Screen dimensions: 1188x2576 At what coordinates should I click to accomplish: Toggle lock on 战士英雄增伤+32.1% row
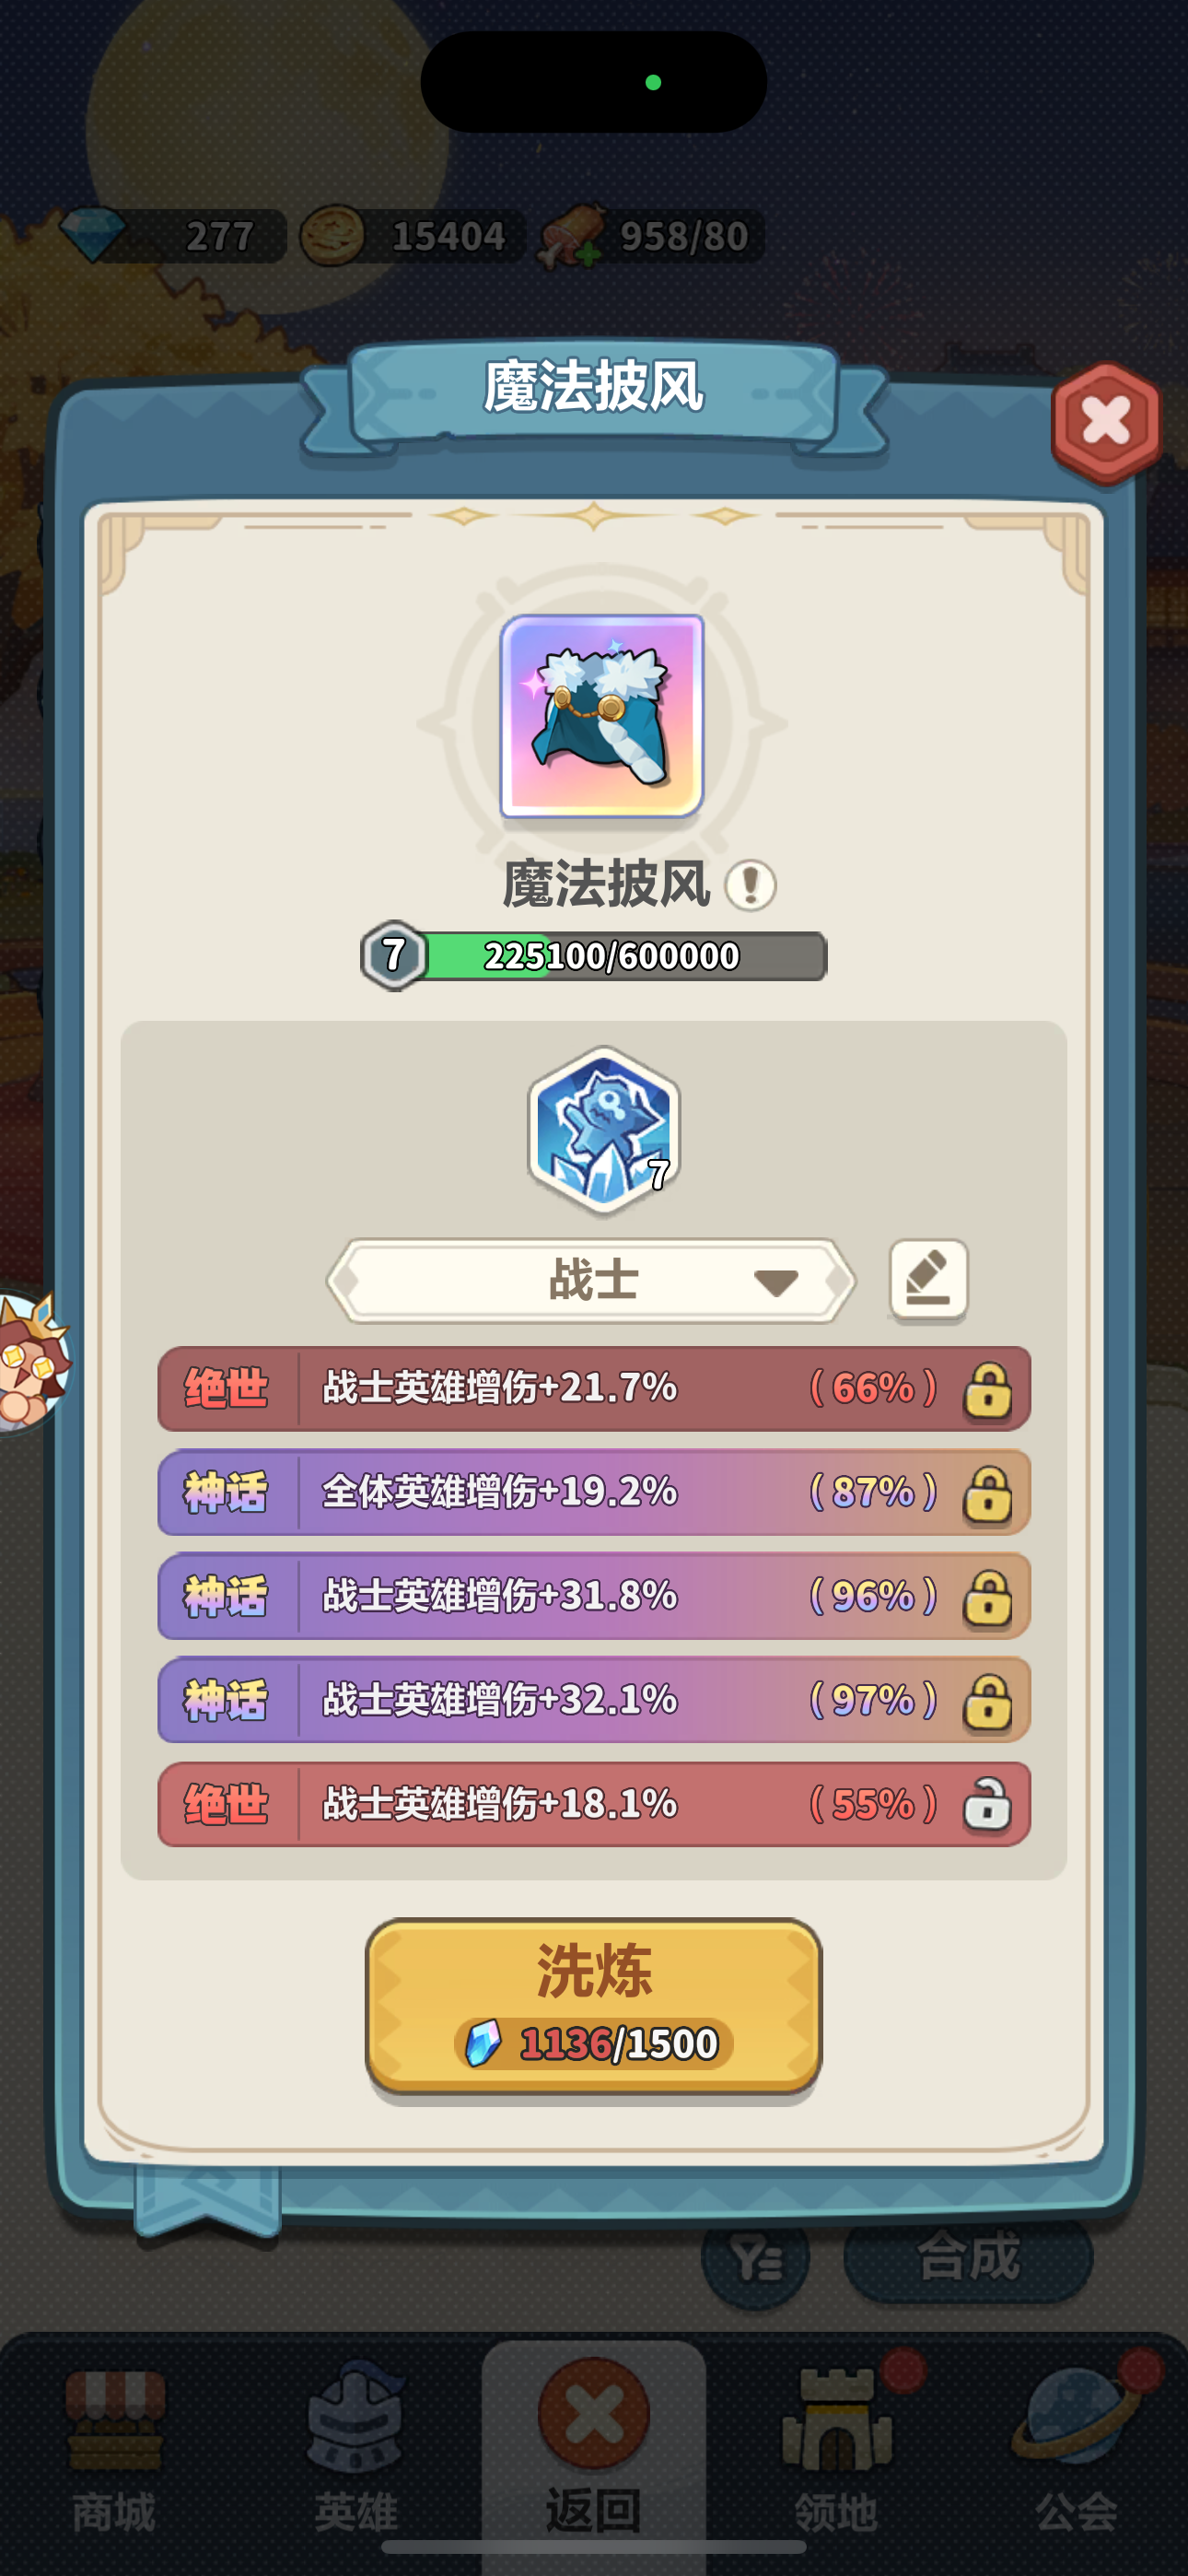click(x=987, y=1701)
